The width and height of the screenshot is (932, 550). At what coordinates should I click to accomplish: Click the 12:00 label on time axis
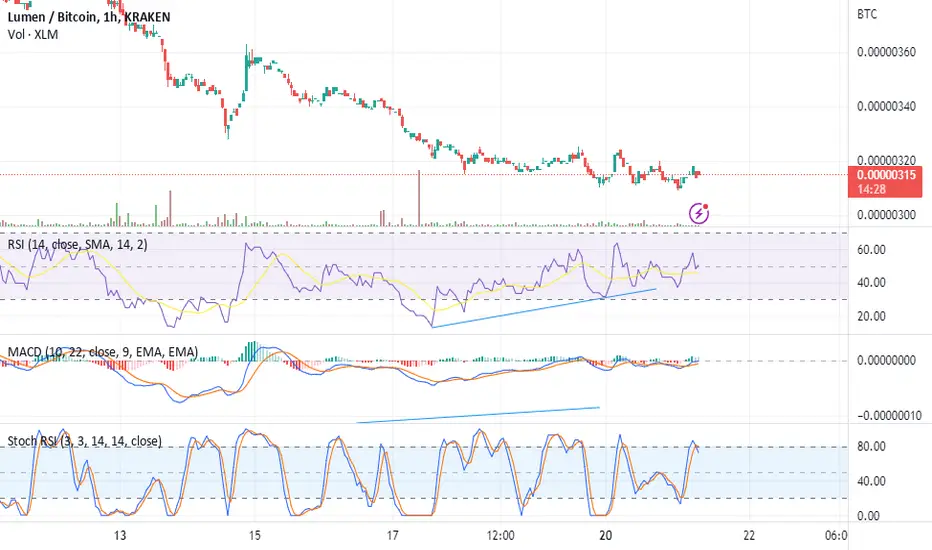click(x=500, y=535)
